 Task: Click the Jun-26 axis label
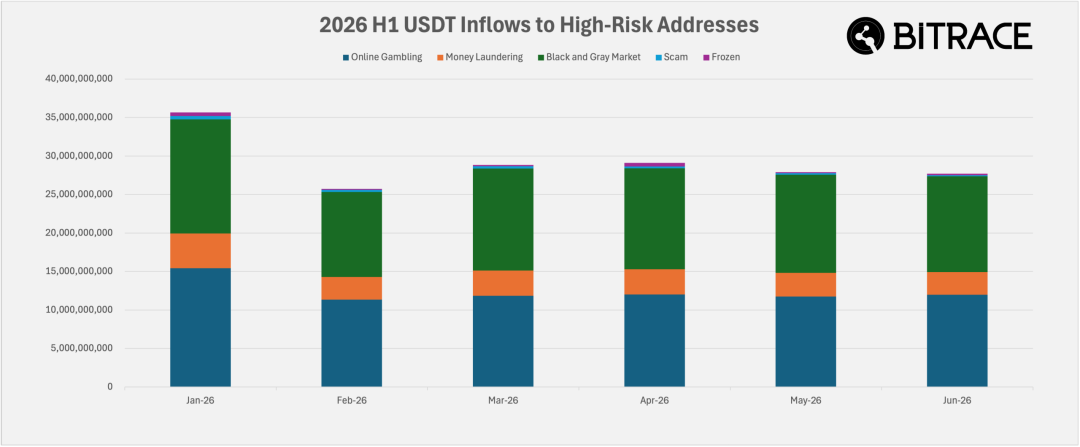[957, 400]
